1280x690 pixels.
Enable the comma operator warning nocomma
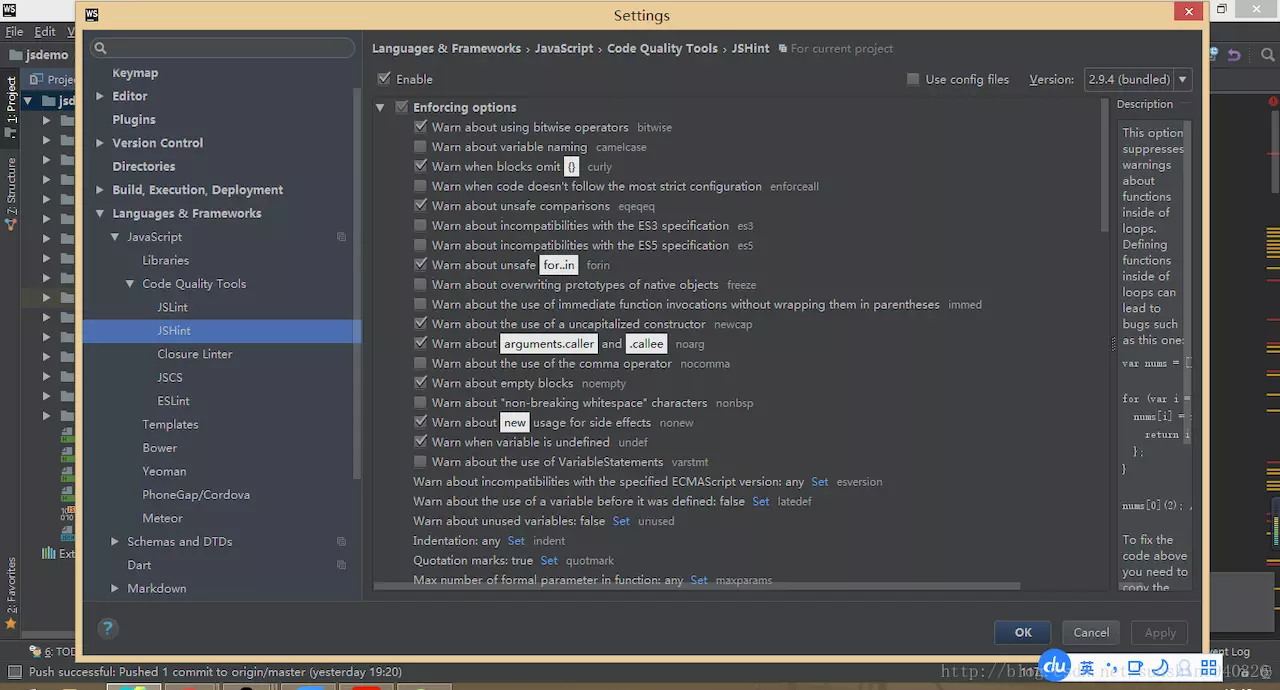click(x=421, y=363)
